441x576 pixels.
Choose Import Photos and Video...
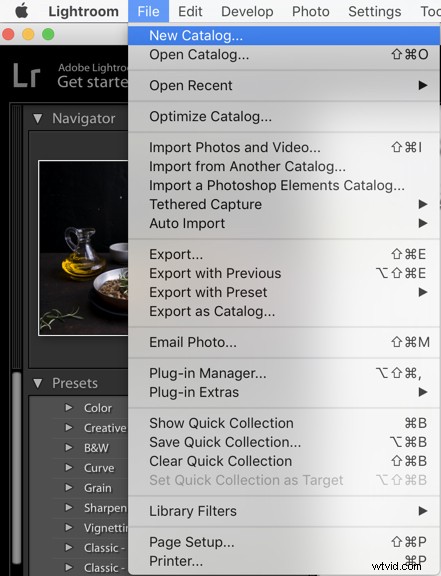pyautogui.click(x=284, y=147)
